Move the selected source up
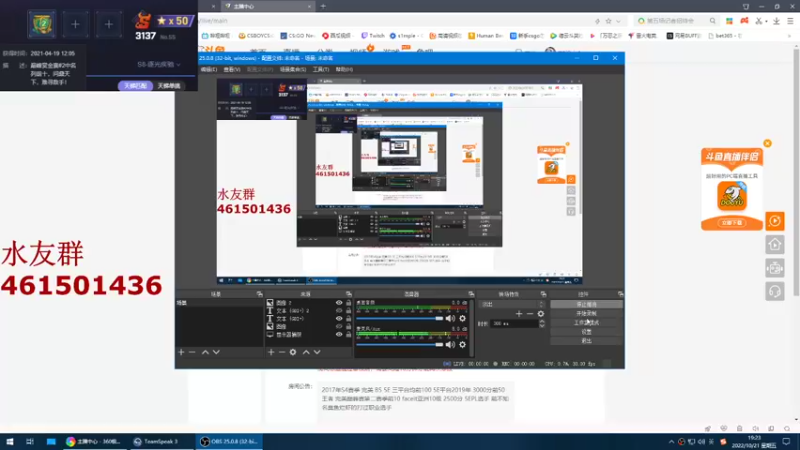The image size is (800, 450). 306,352
